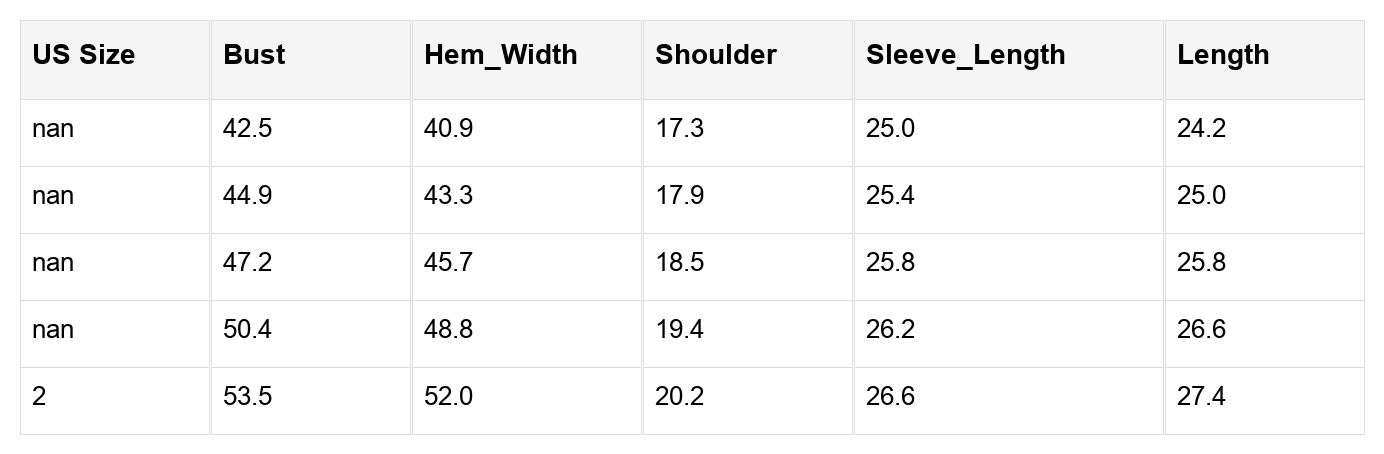Select the Bust column header
This screenshot has height=454, width=1384.
(x=254, y=55)
